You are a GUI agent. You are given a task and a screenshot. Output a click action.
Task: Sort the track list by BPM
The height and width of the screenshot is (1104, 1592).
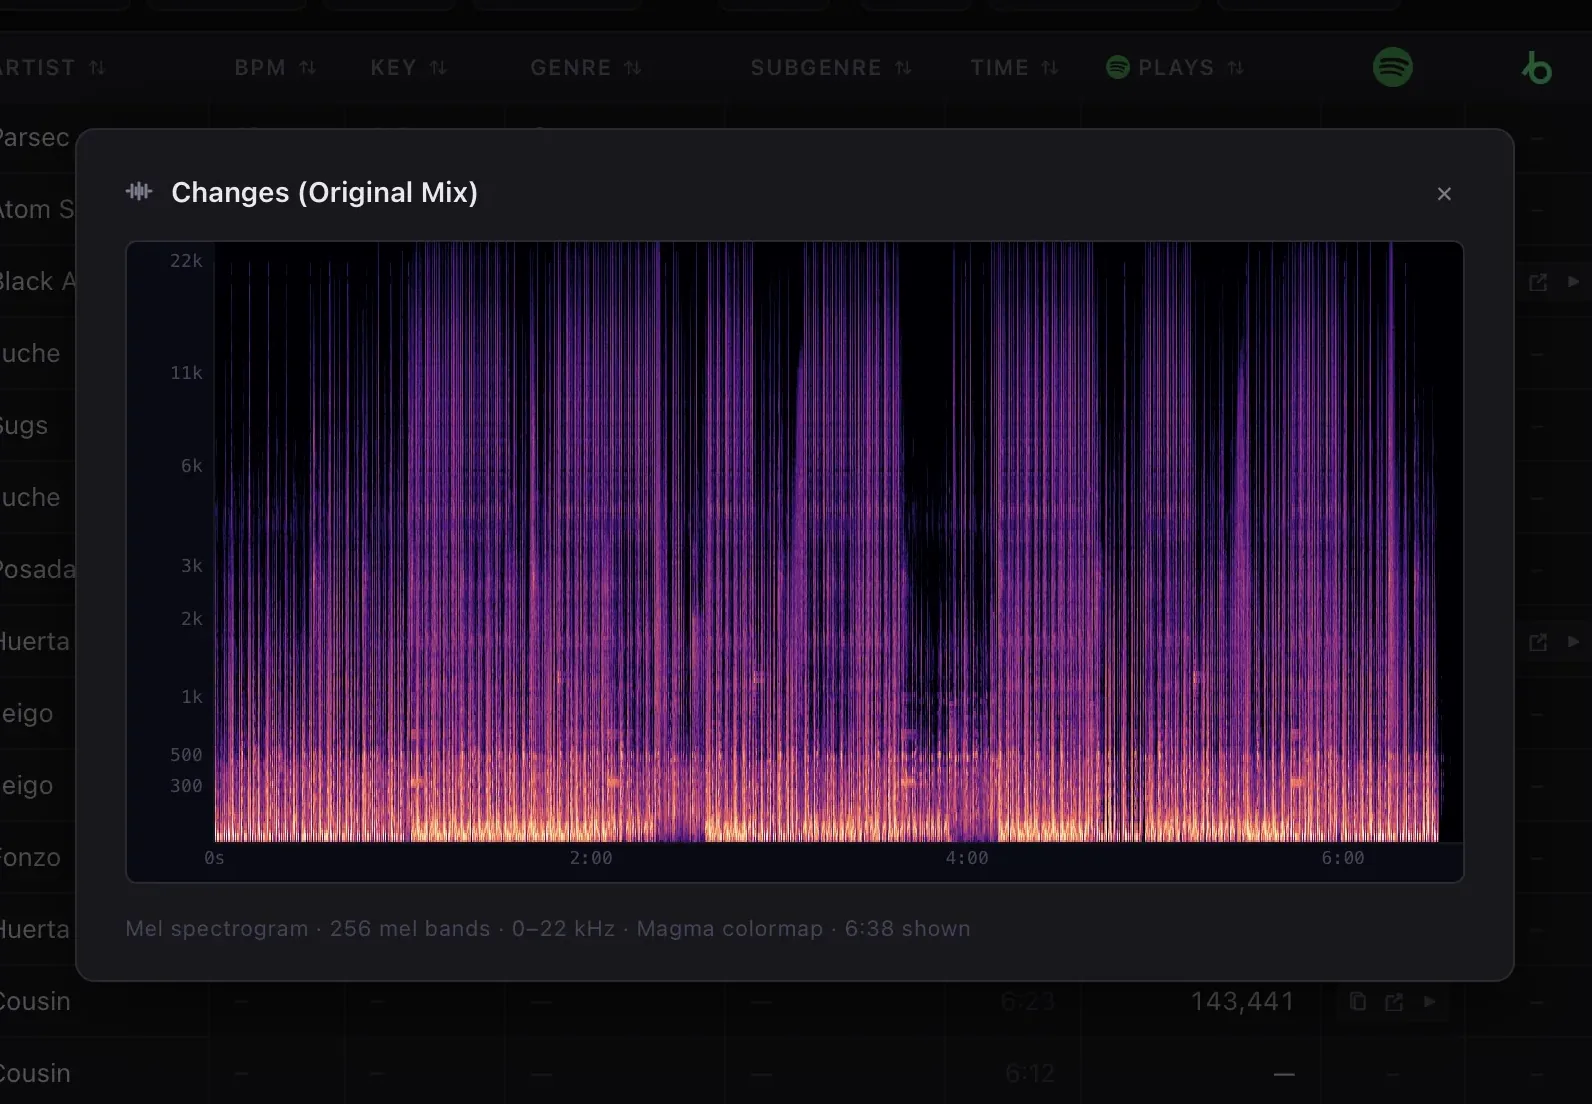[275, 67]
